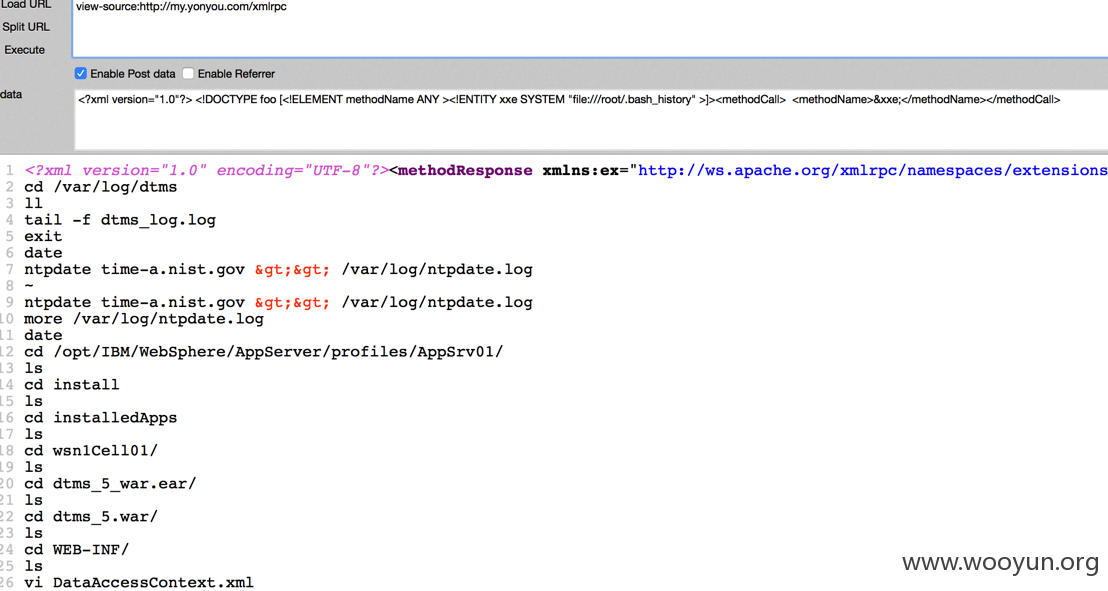Screen dimensions: 1108x591
Task: Click the 'cd install' line
Action: pos(72,385)
